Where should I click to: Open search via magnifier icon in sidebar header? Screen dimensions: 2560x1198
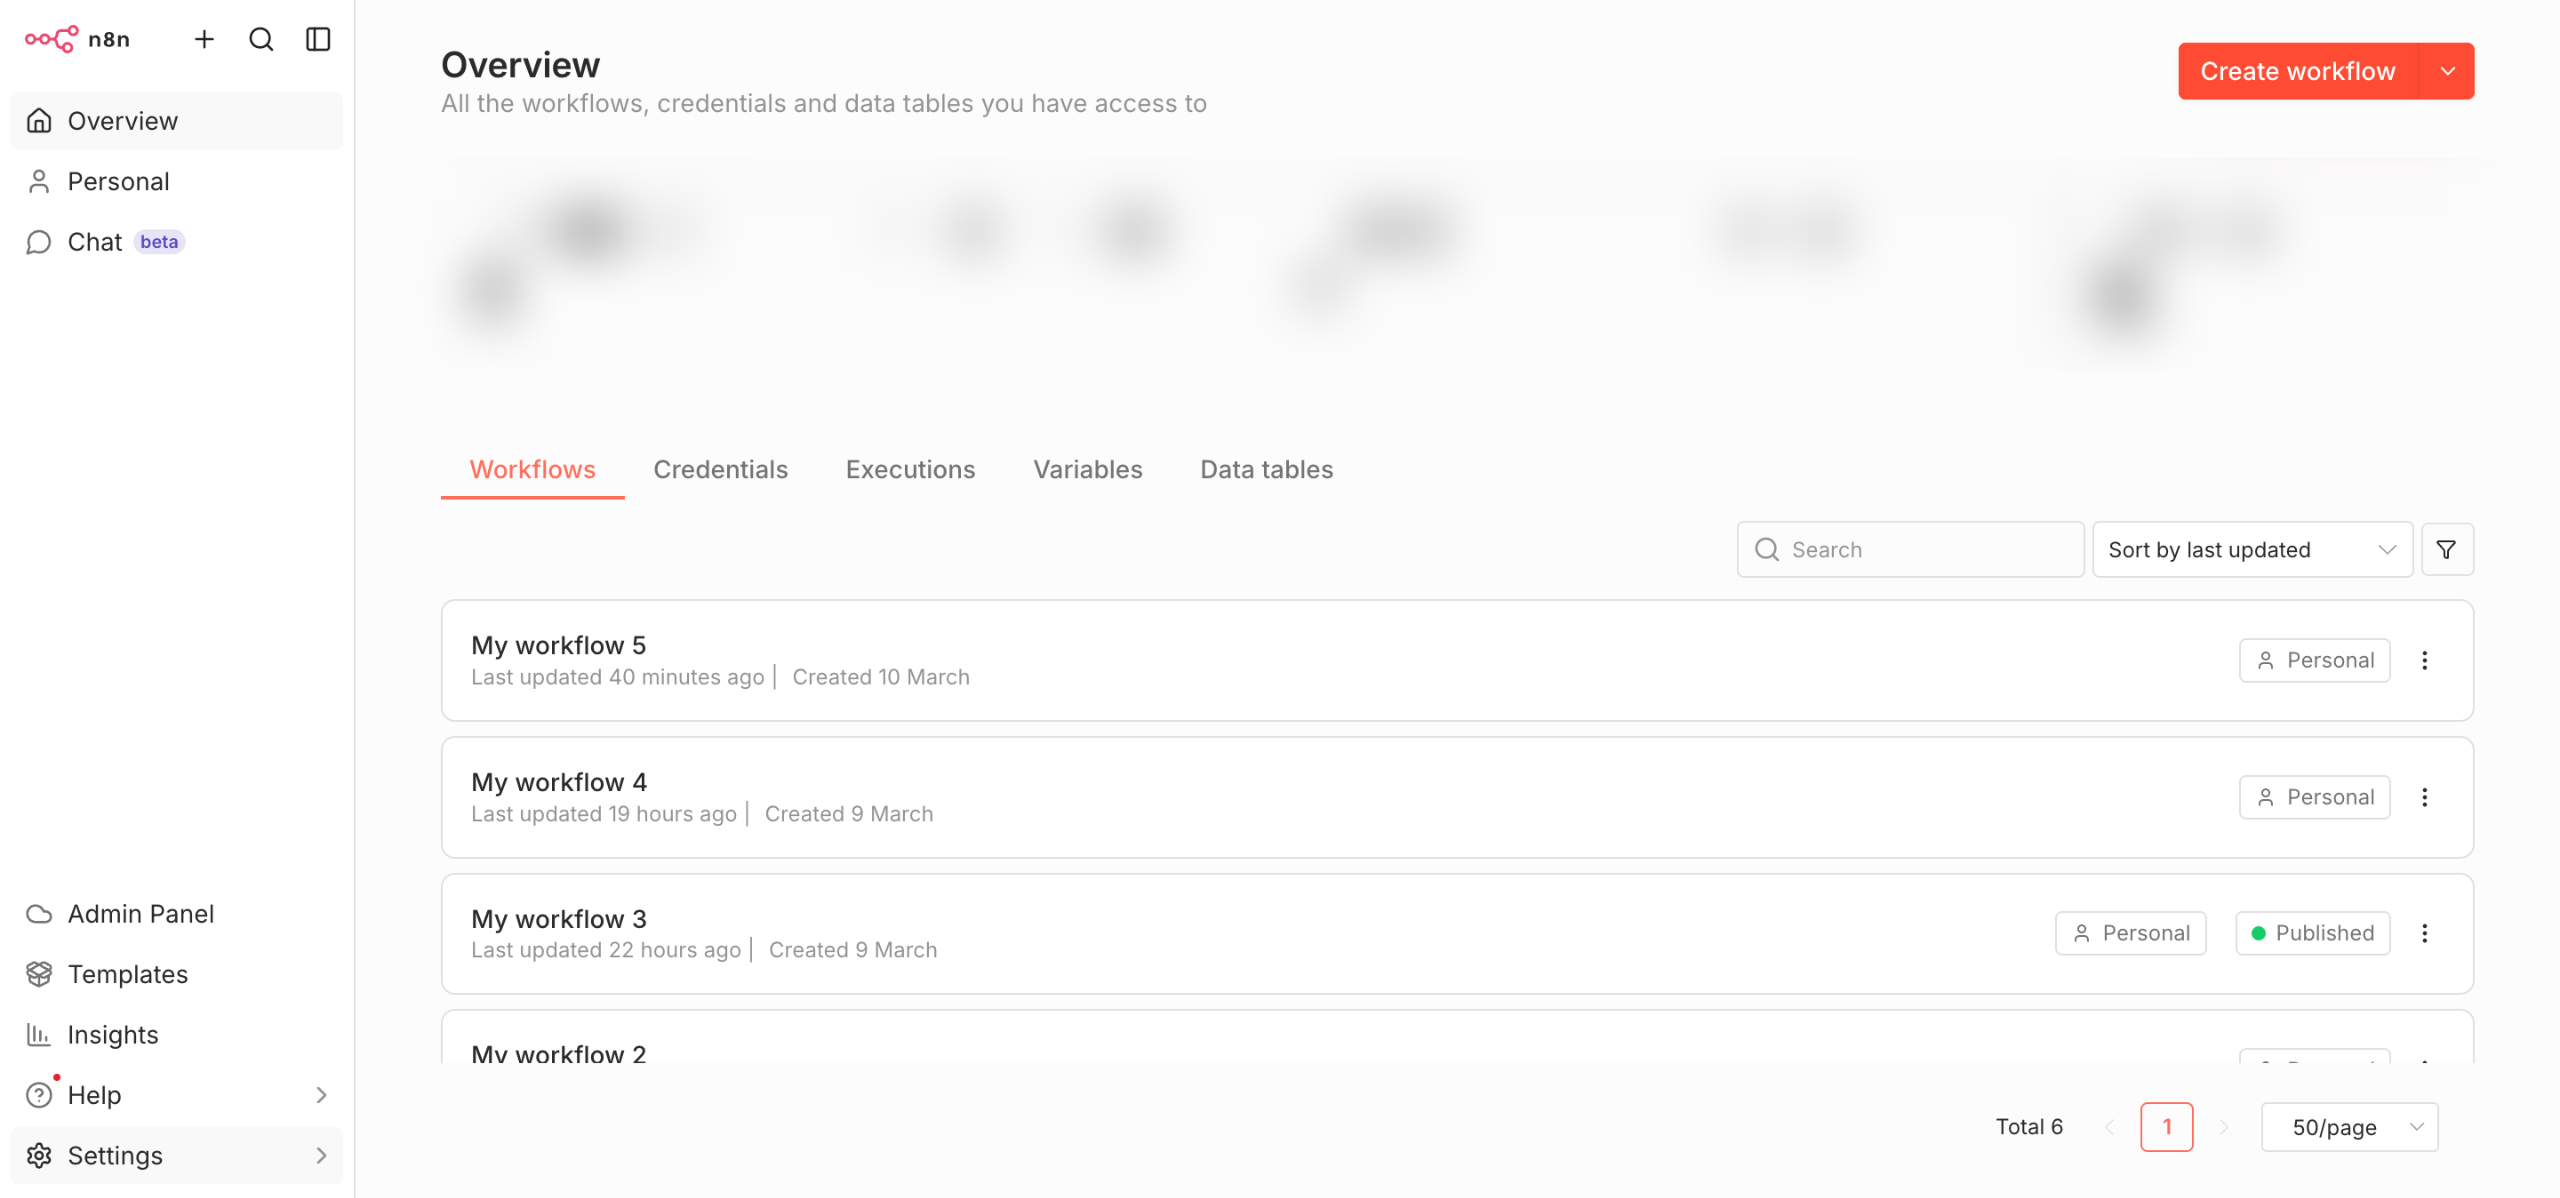point(261,39)
